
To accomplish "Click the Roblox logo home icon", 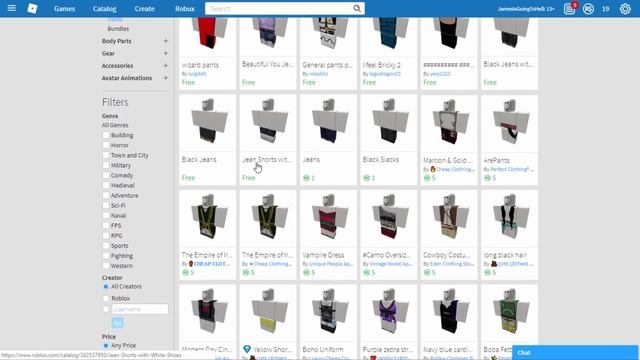I will (32, 9).
